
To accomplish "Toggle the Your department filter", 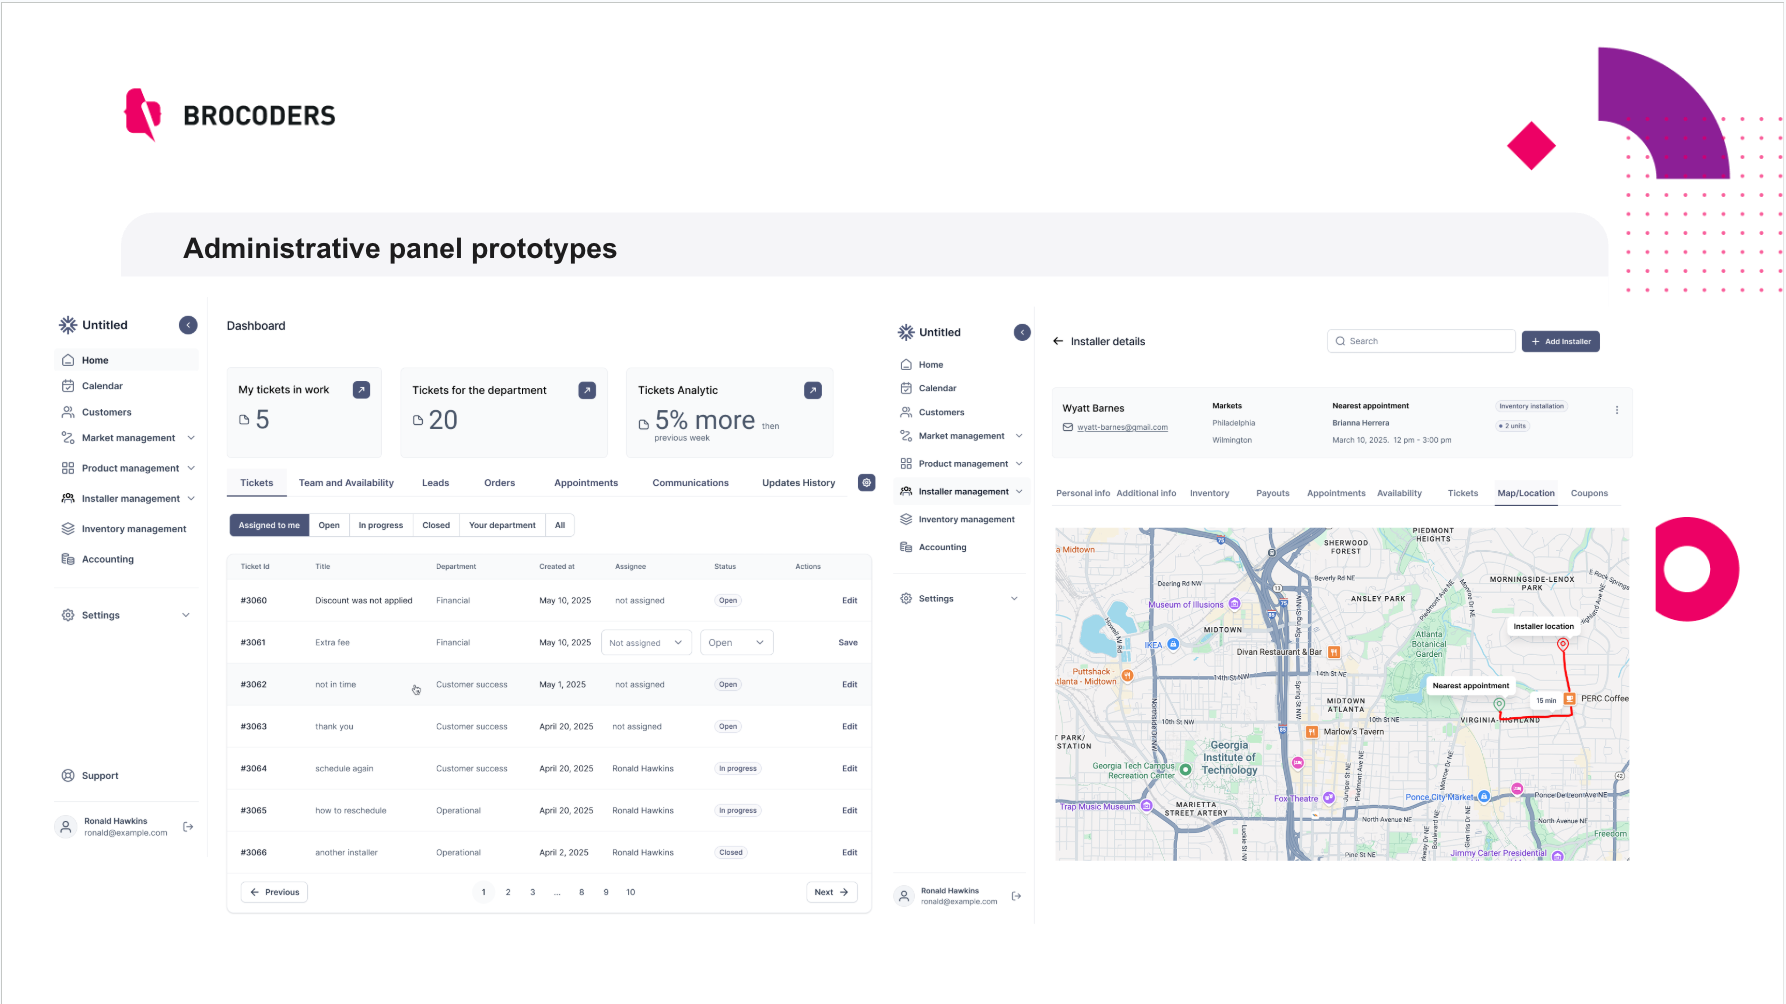I will point(502,524).
